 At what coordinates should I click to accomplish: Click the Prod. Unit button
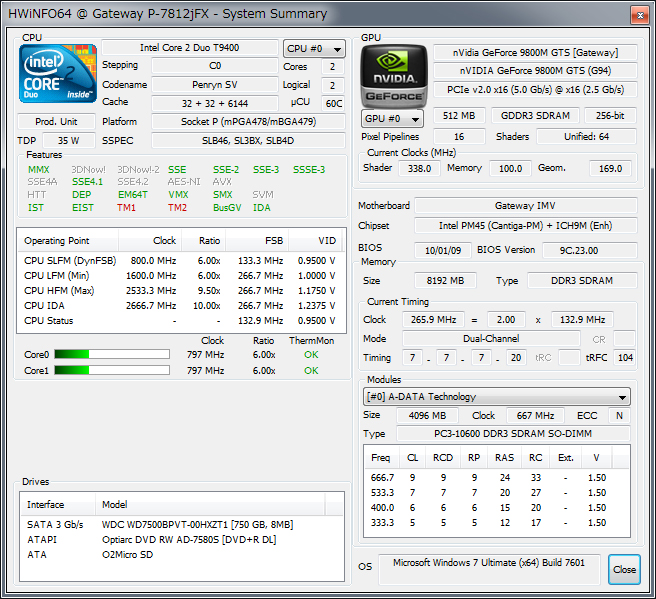coord(56,122)
